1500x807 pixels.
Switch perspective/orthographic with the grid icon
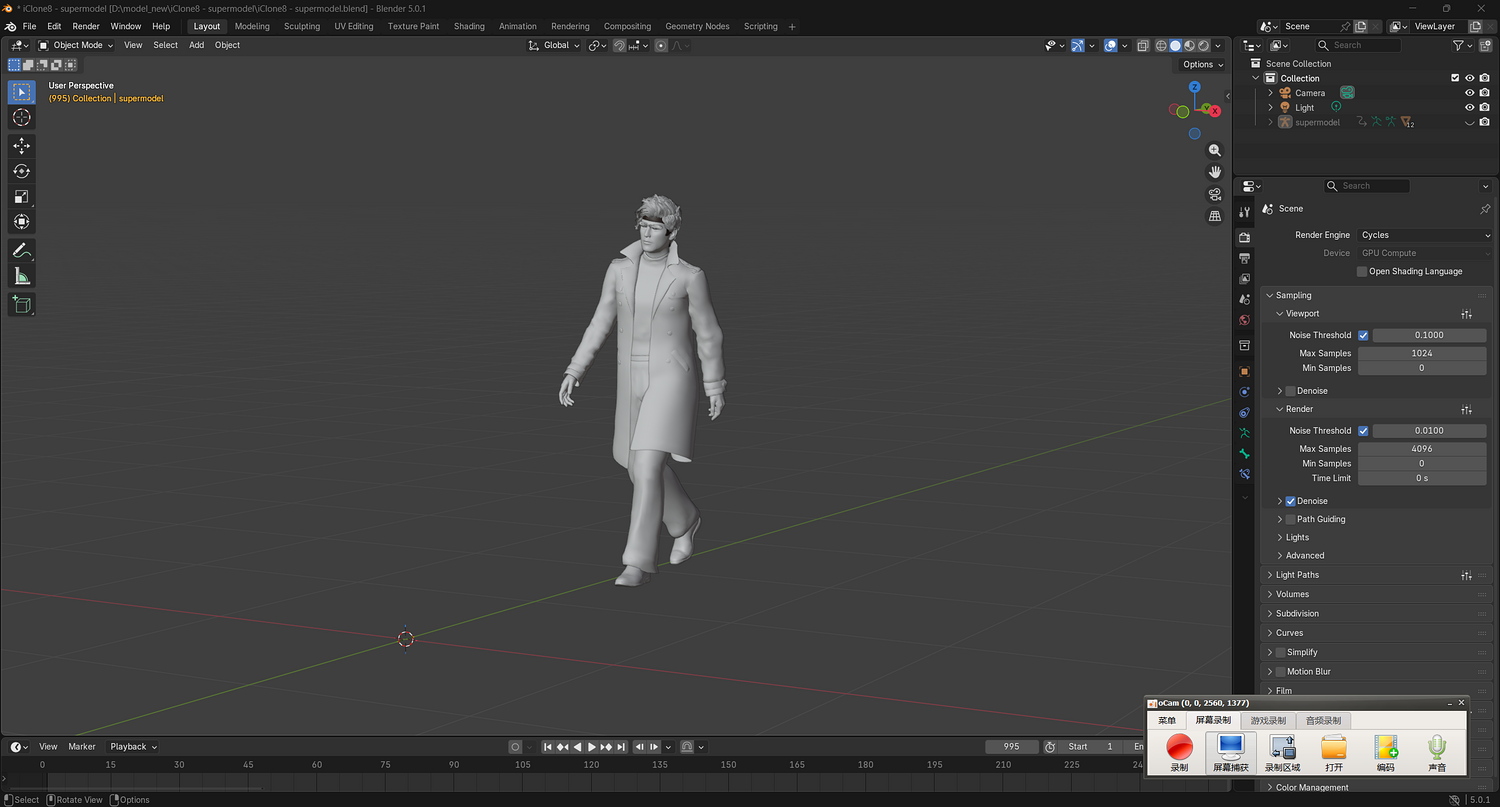pyautogui.click(x=1215, y=216)
